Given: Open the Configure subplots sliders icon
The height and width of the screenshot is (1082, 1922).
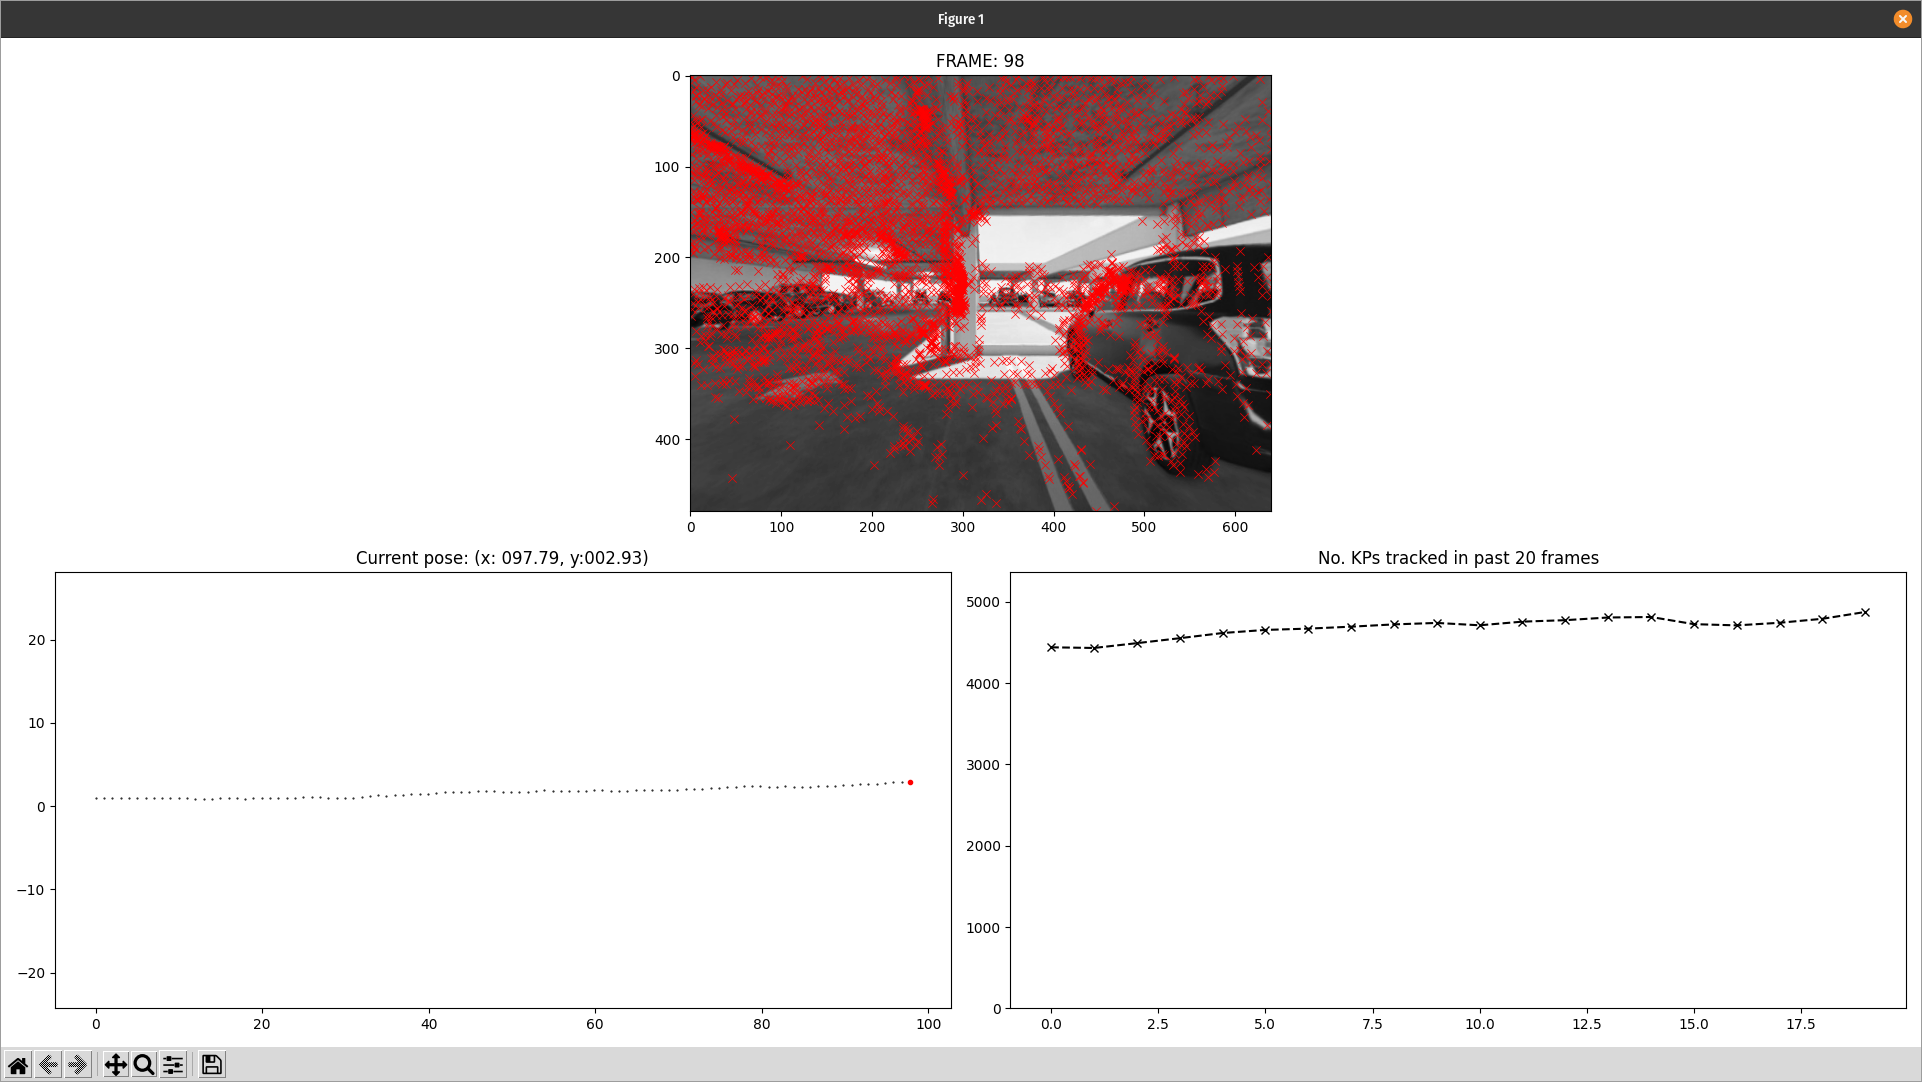Looking at the screenshot, I should tap(173, 1065).
